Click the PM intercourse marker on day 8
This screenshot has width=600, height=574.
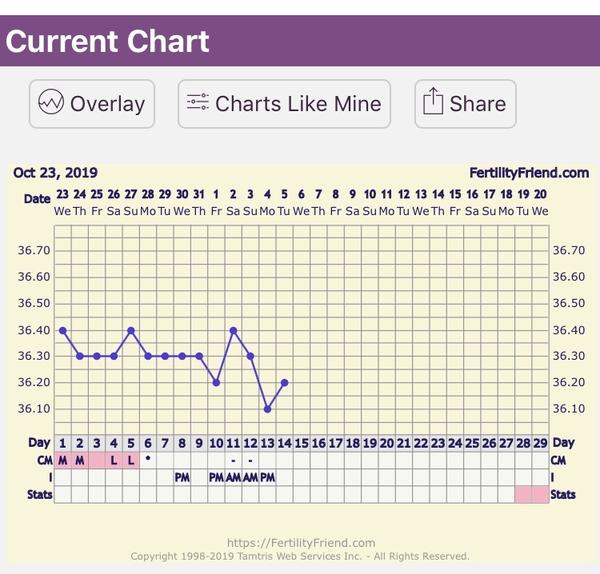182,477
